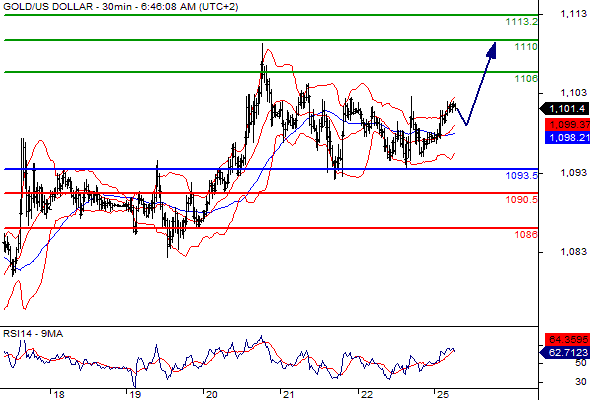The height and width of the screenshot is (400, 590).
Task: Click the date marker 21 on time axis
Action: (x=288, y=395)
